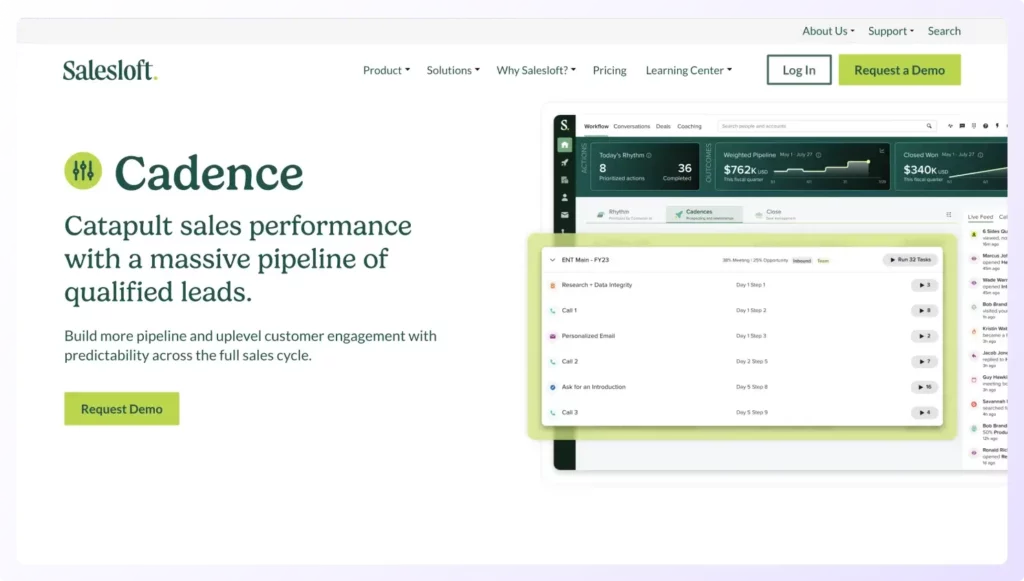Click the magnifier icon in the dashboard search box

click(929, 126)
